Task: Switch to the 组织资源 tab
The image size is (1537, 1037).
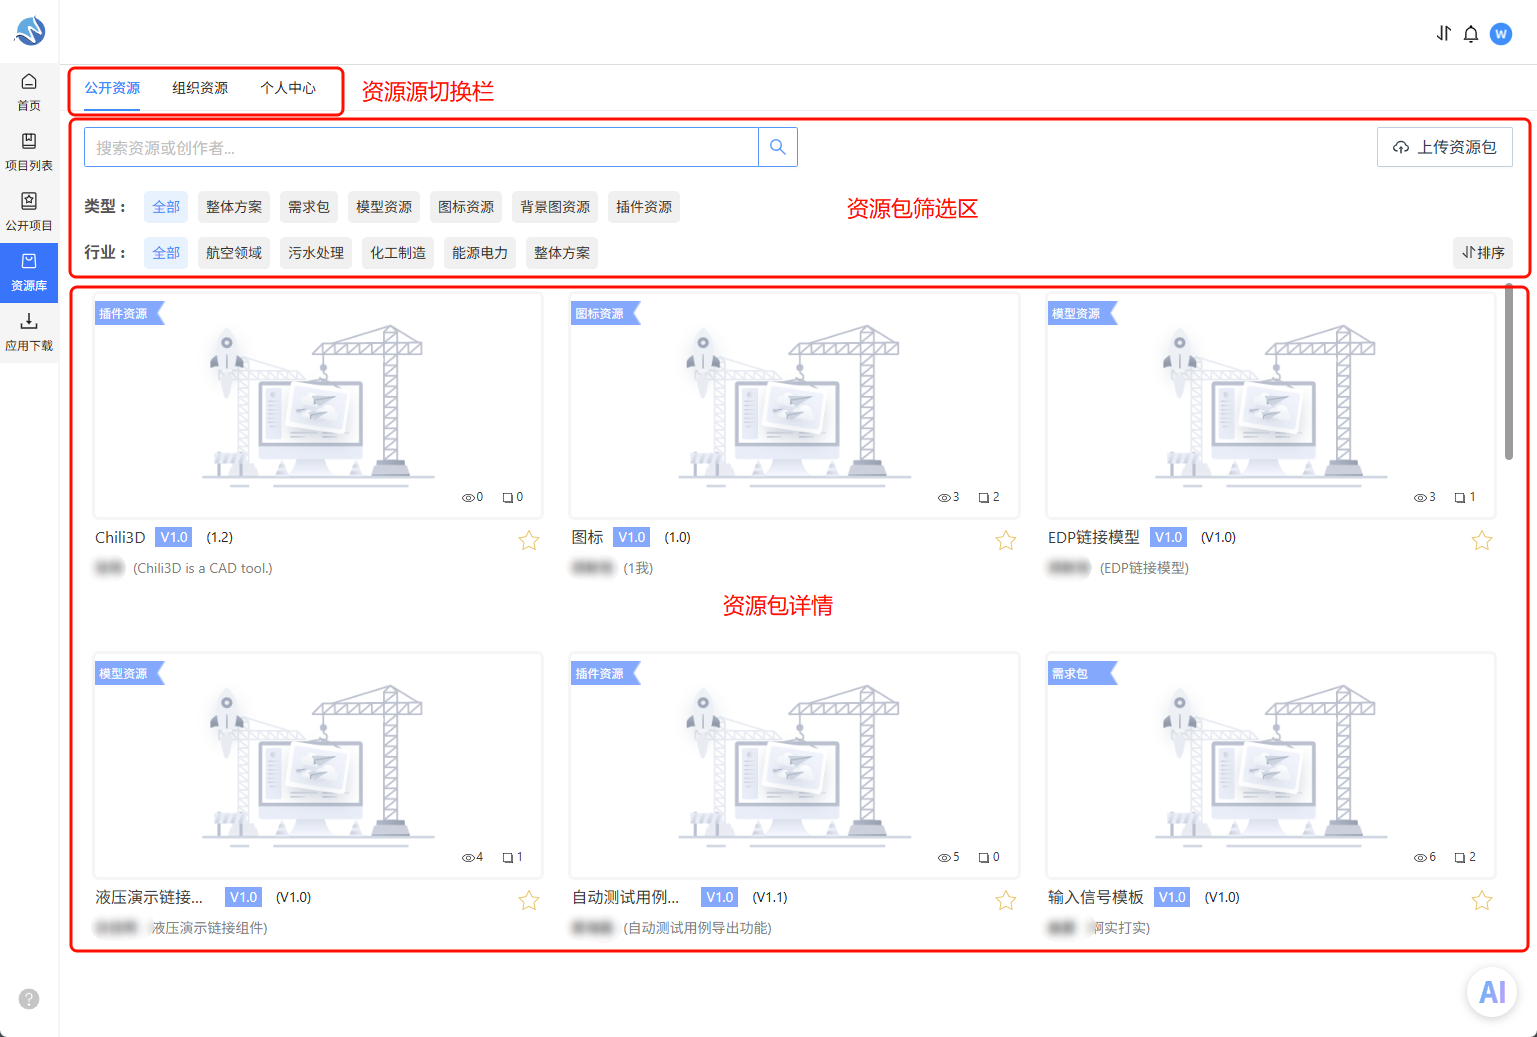Action: coord(200,88)
